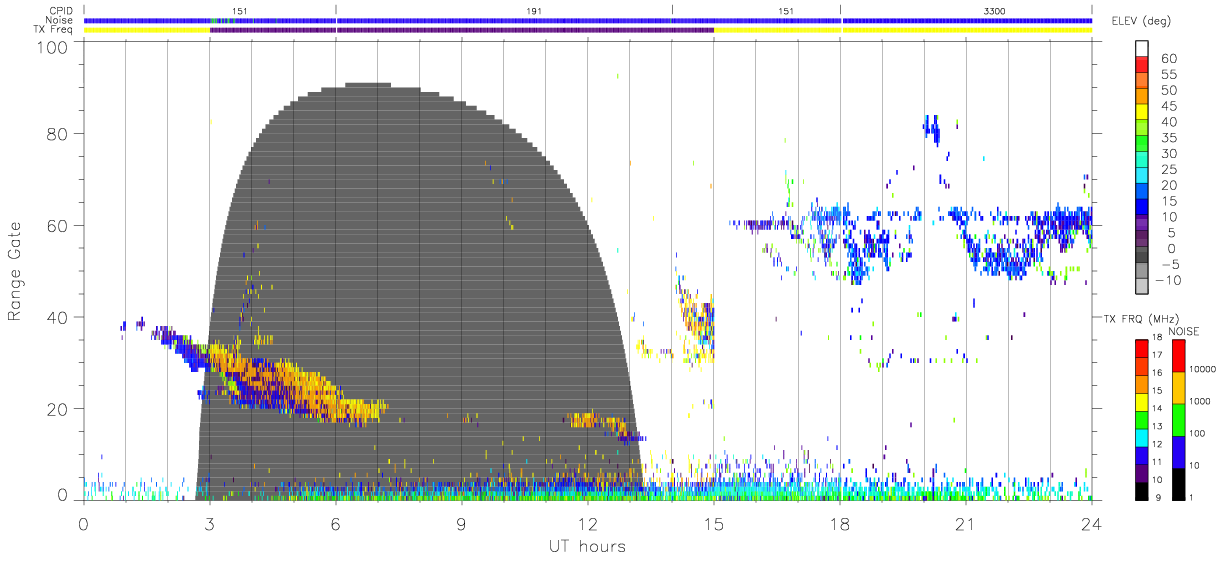Click the Range Gate axis title

coord(15,271)
